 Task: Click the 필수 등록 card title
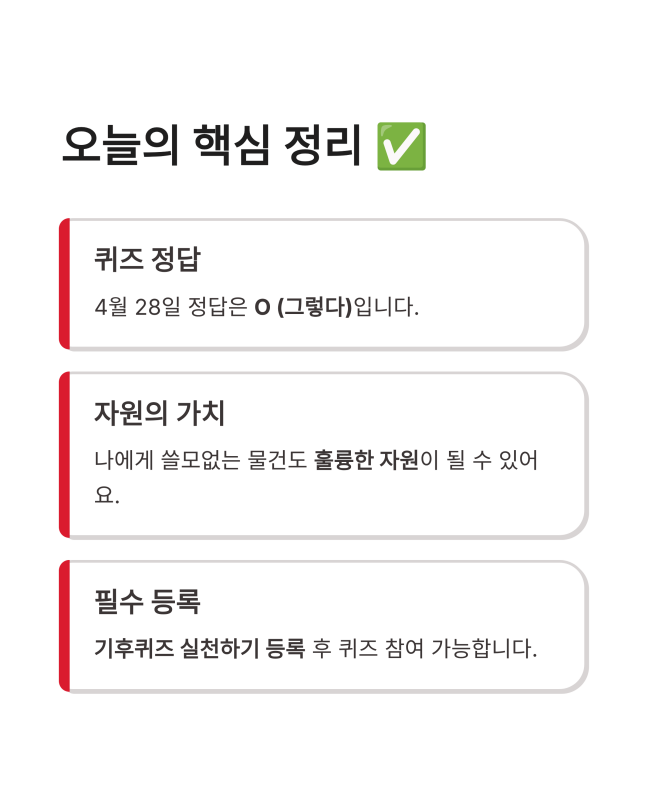click(x=147, y=601)
